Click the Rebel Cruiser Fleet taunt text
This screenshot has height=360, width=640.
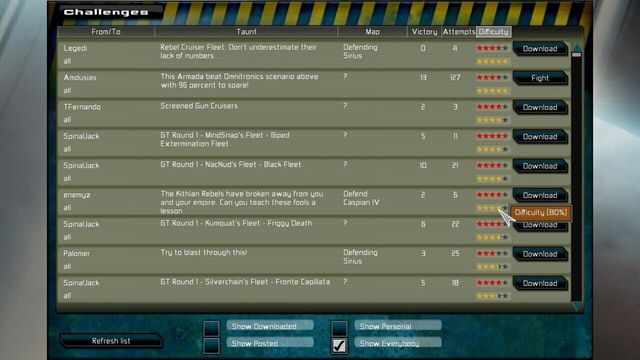238,51
